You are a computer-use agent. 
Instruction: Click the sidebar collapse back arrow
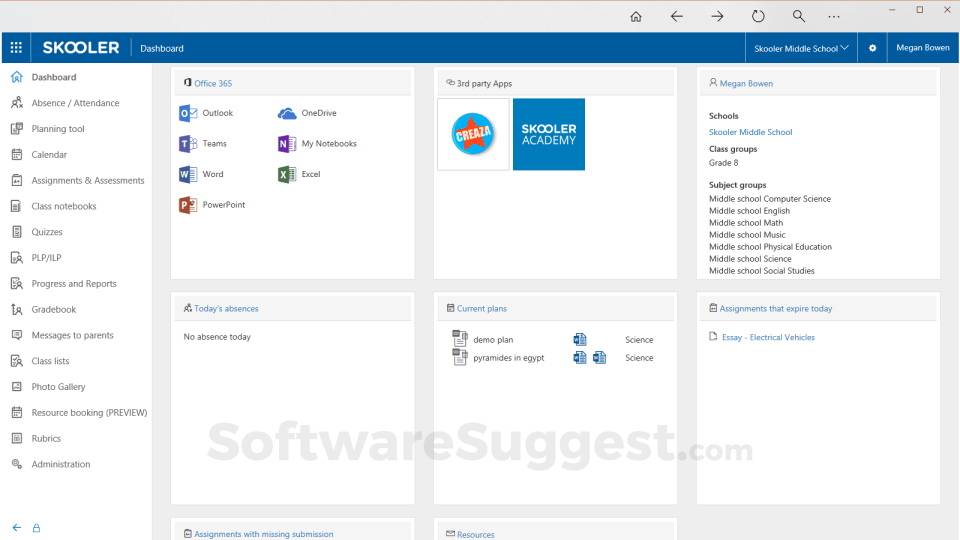coord(17,528)
